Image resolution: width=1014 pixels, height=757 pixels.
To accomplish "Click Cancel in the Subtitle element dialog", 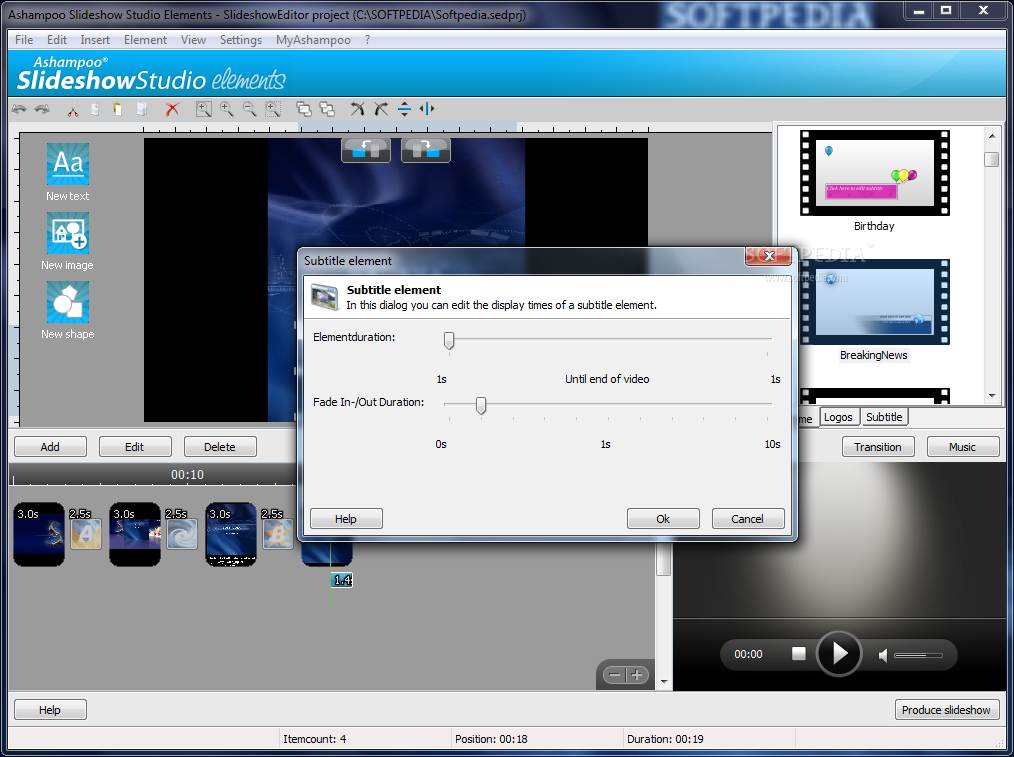I will (x=748, y=519).
